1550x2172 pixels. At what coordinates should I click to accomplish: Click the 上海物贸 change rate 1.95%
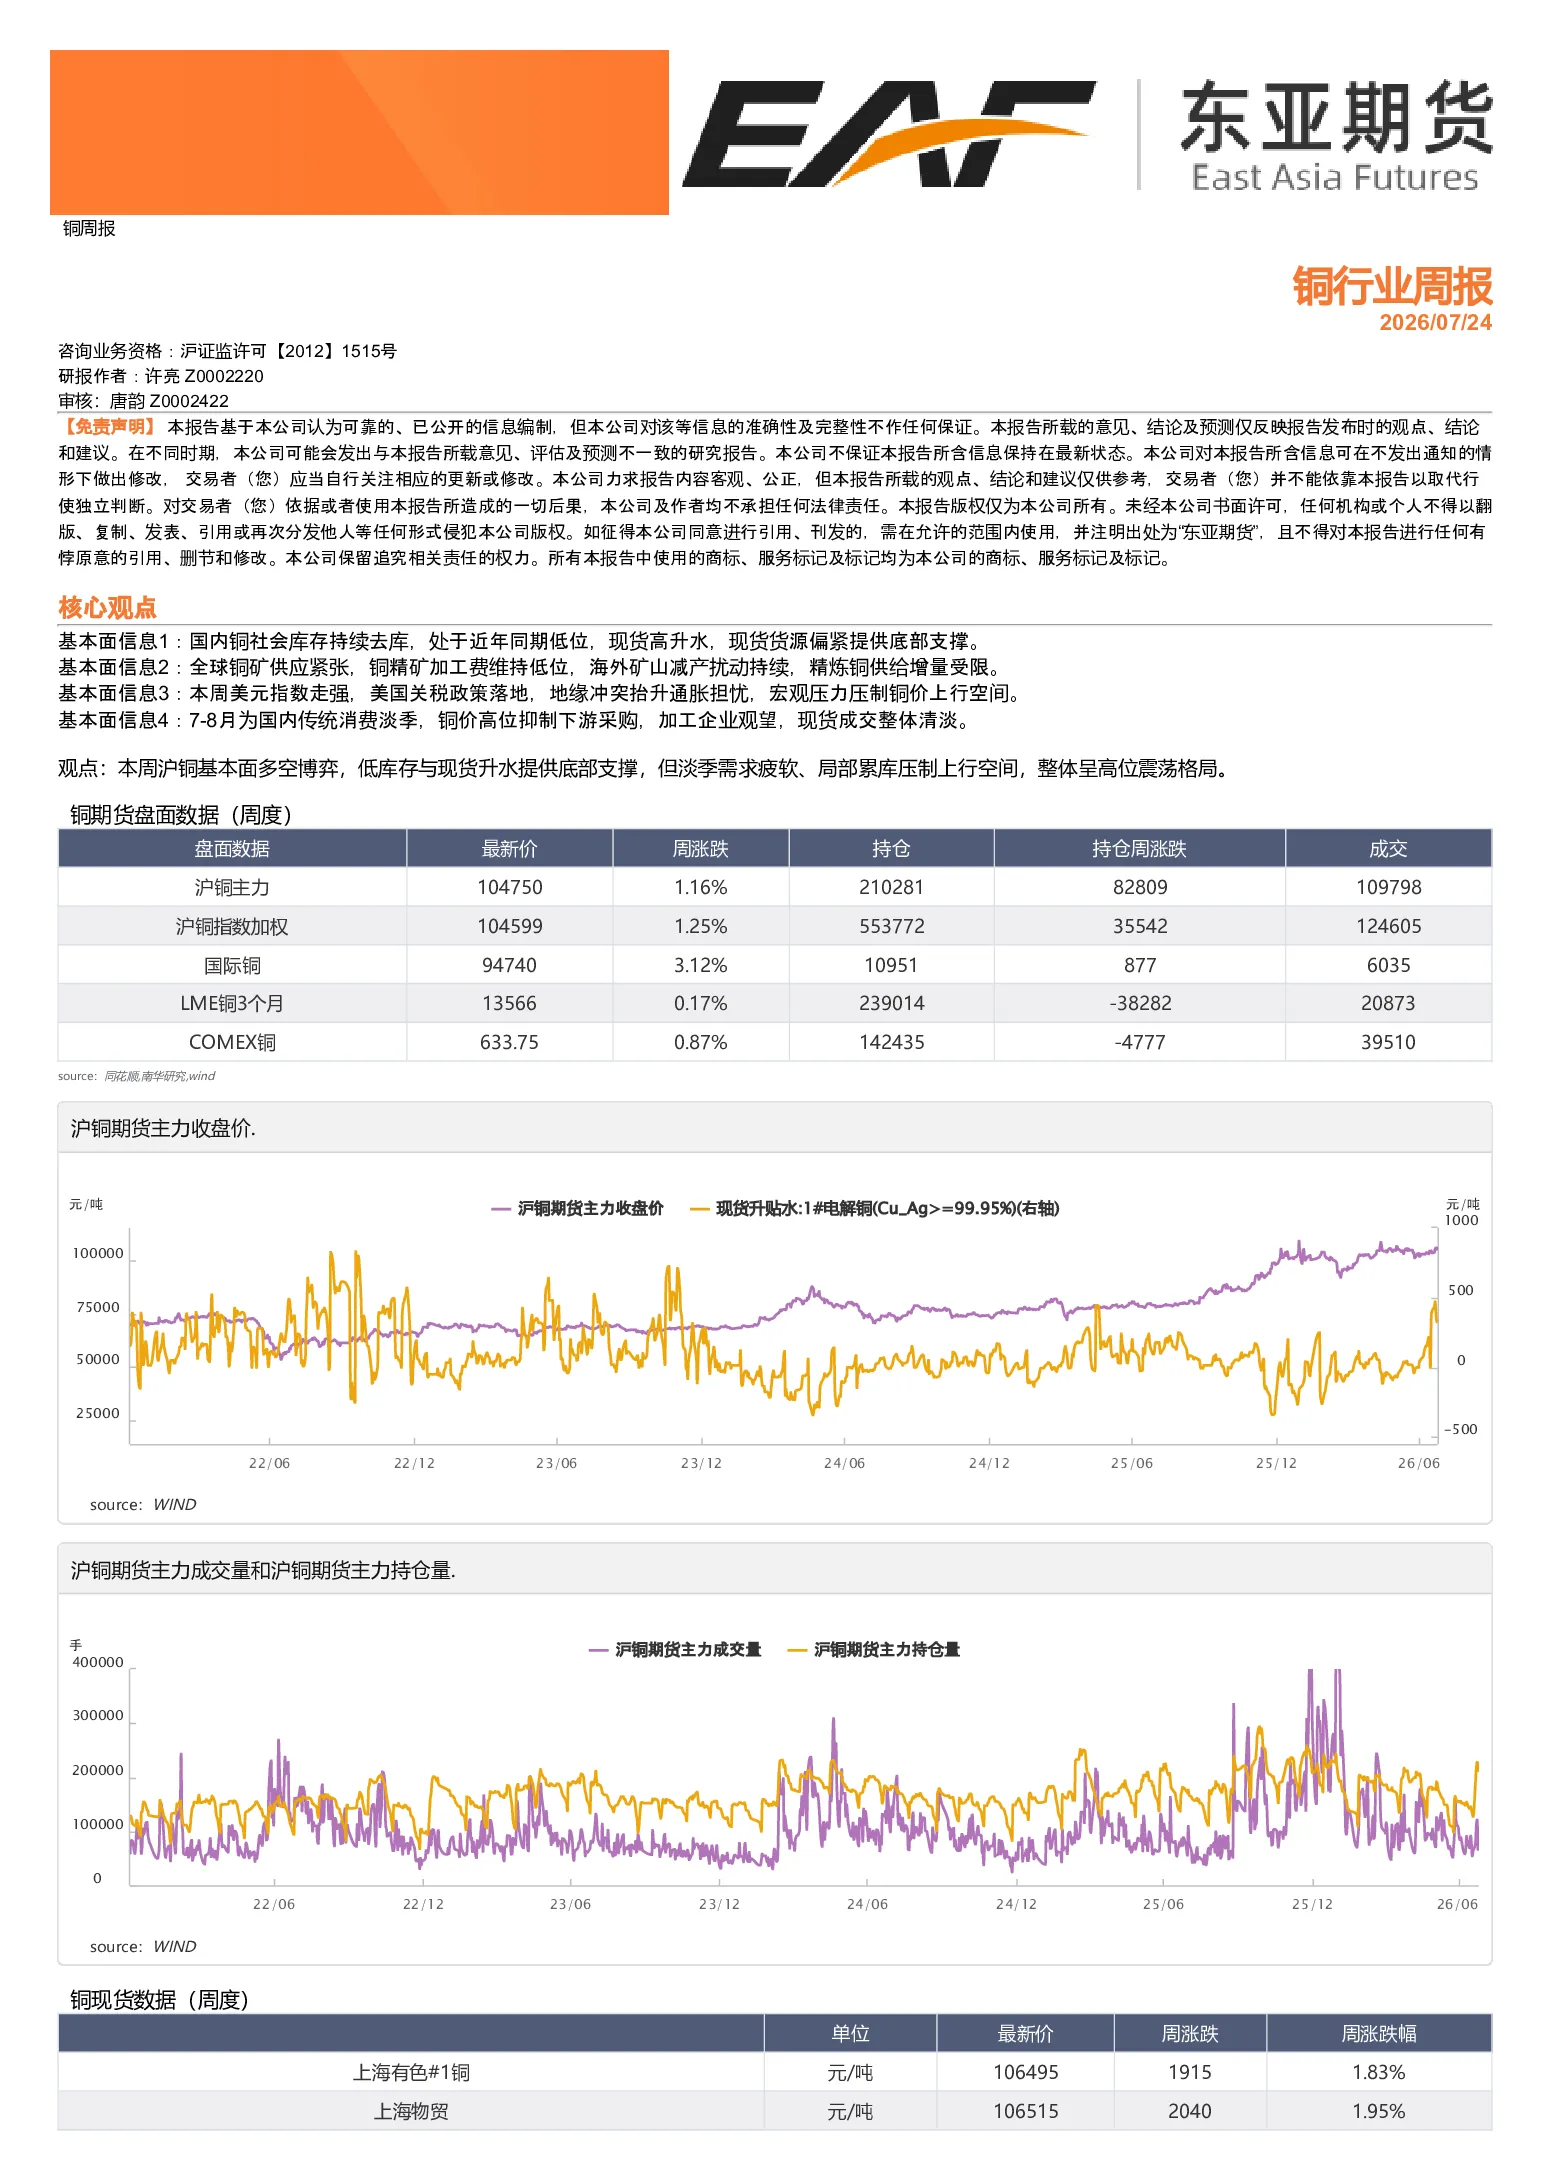[1379, 2111]
